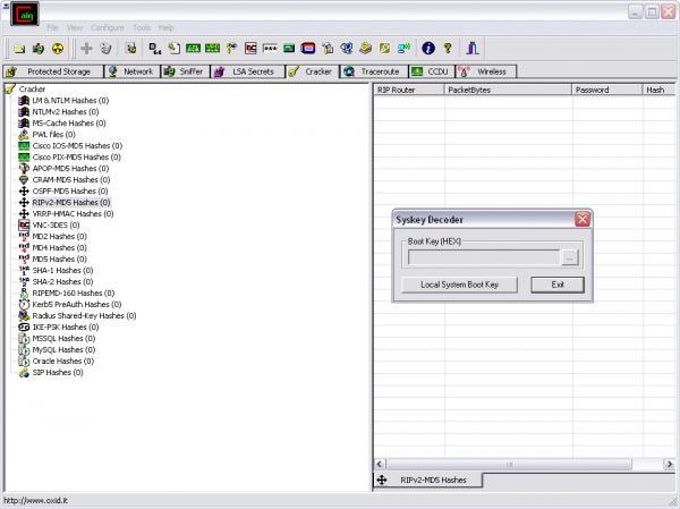
Task: Click the yellow question mark help icon
Action: click(x=448, y=48)
